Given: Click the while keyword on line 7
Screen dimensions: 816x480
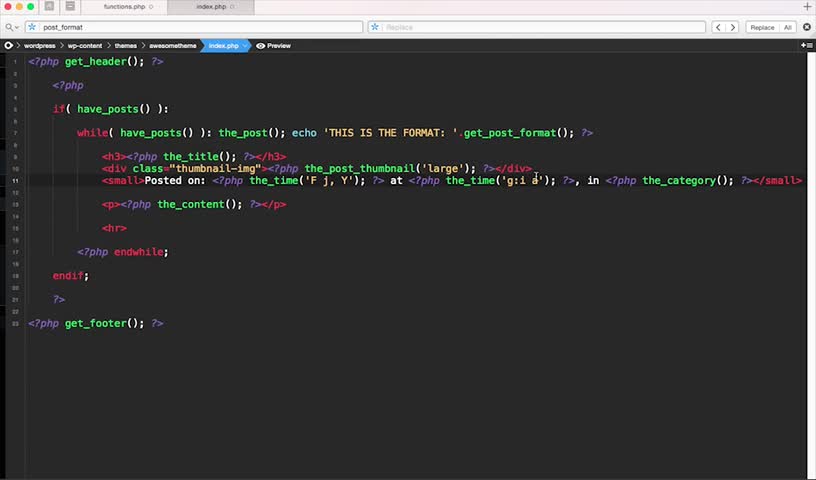Looking at the screenshot, I should (x=93, y=133).
